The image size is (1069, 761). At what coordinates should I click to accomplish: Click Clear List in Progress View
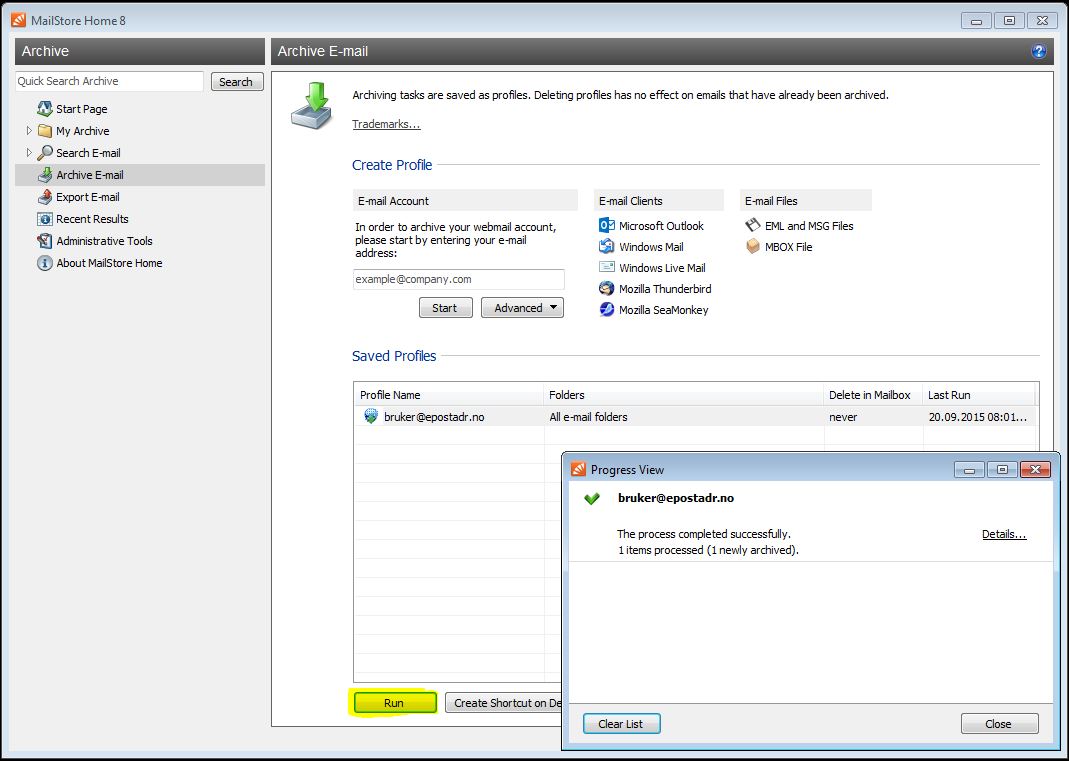[621, 723]
